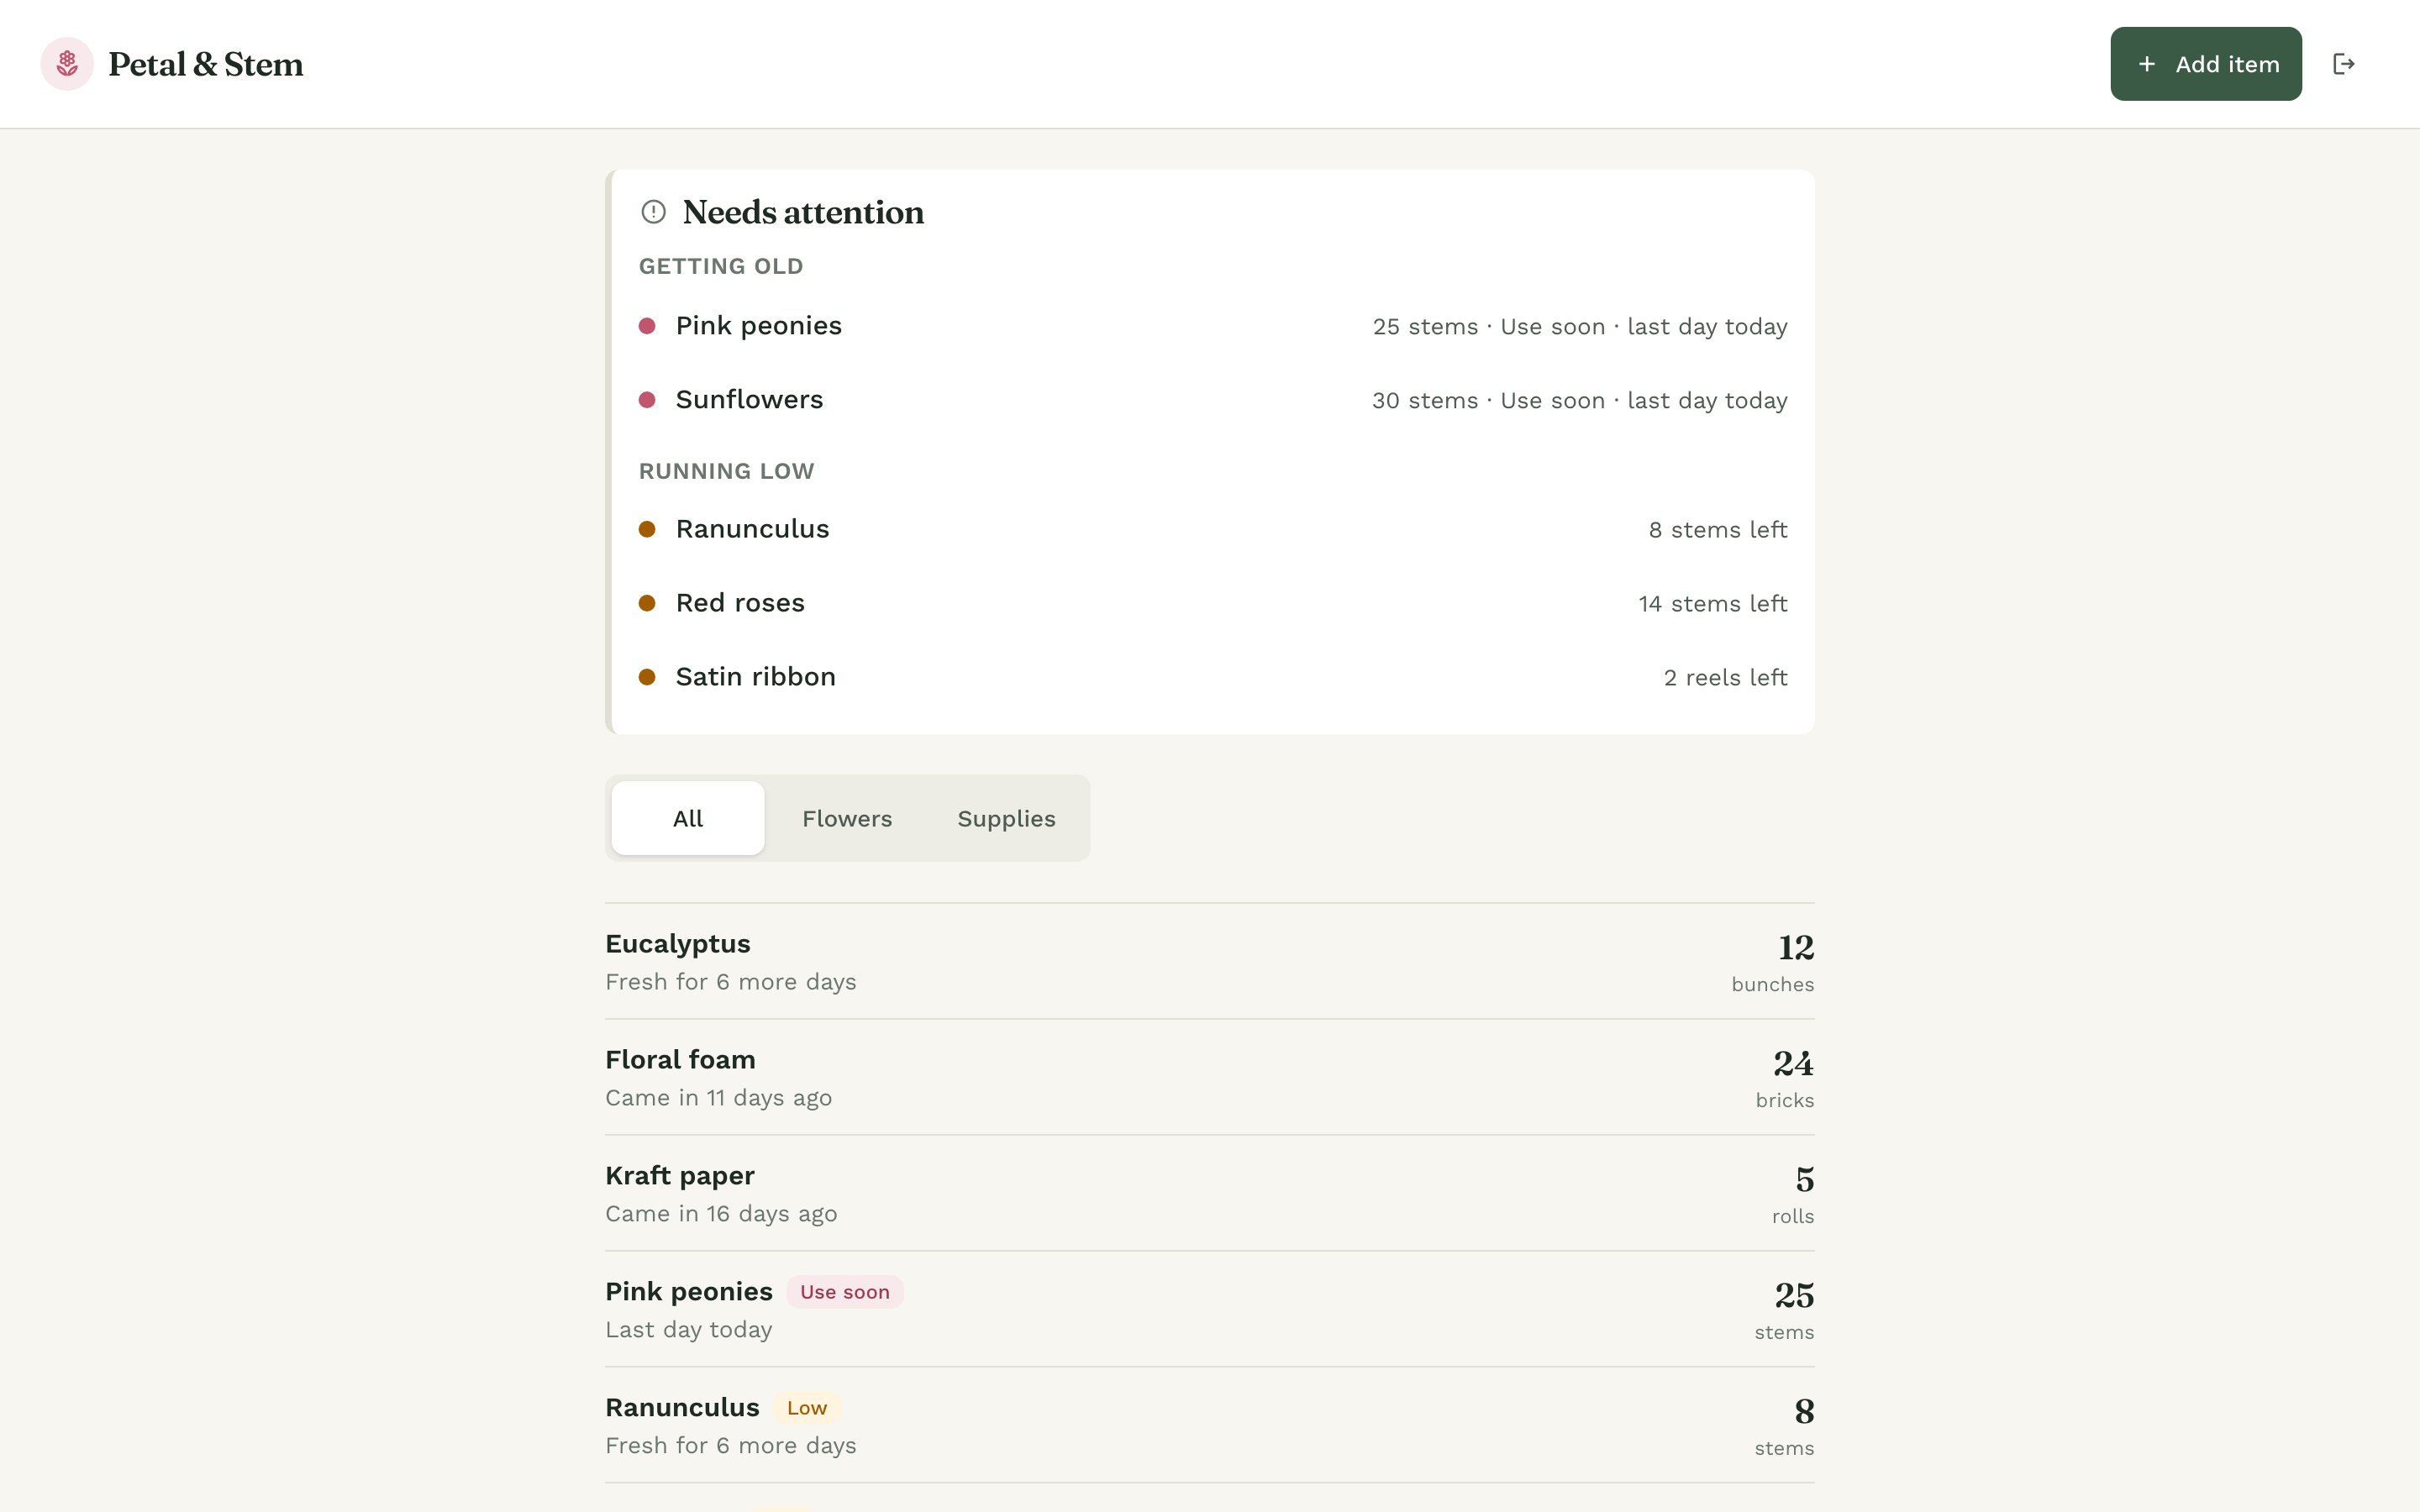2420x1512 pixels.
Task: Click the sign out icon
Action: click(x=2343, y=64)
